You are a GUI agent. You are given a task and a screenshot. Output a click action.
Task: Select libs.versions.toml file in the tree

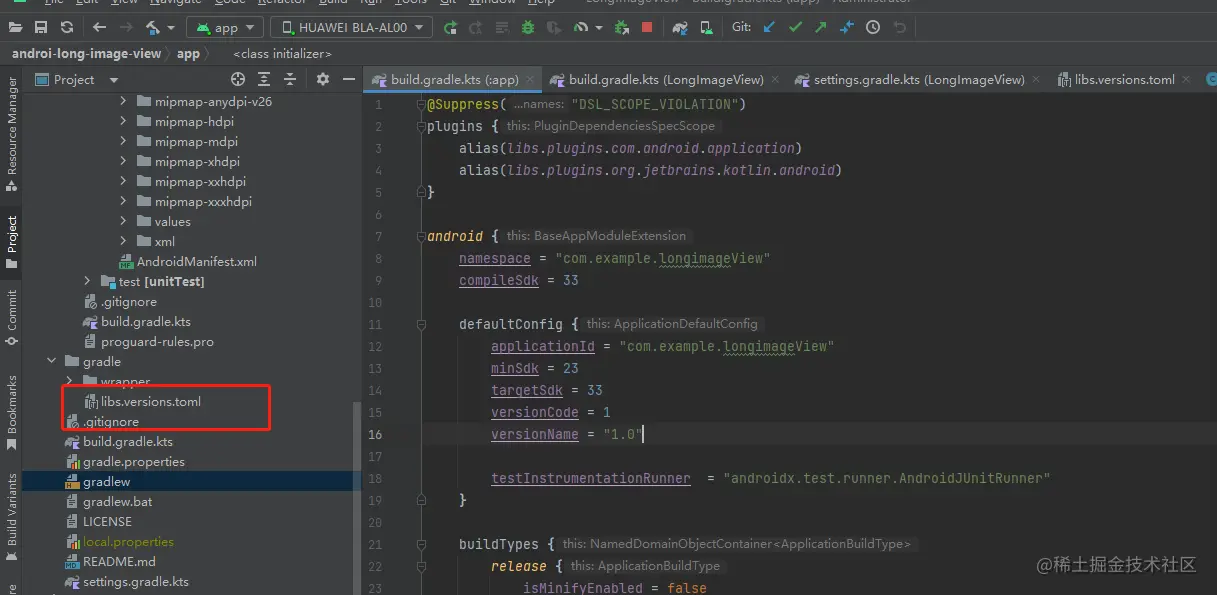click(142, 401)
